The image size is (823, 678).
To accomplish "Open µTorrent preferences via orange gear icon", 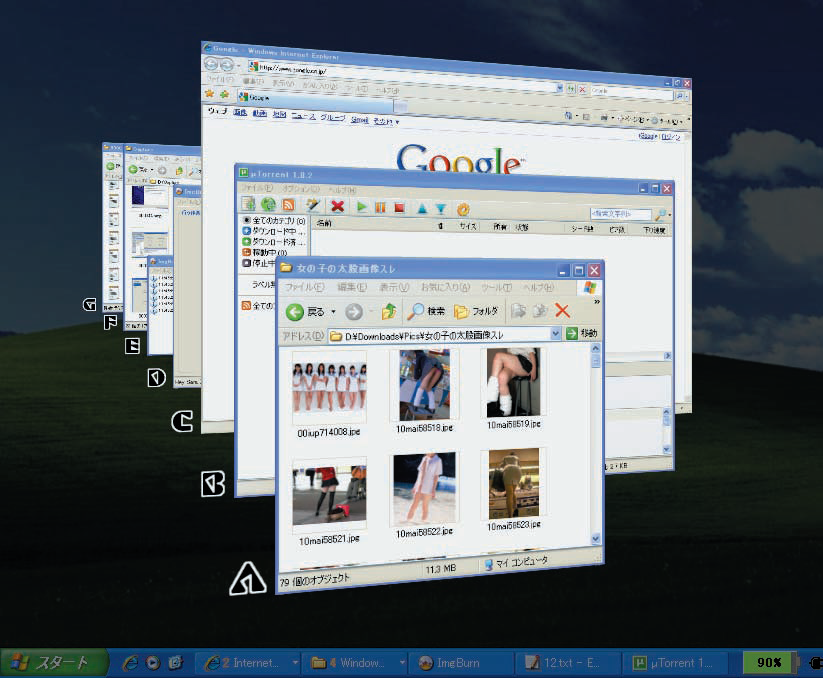I will pyautogui.click(x=463, y=209).
